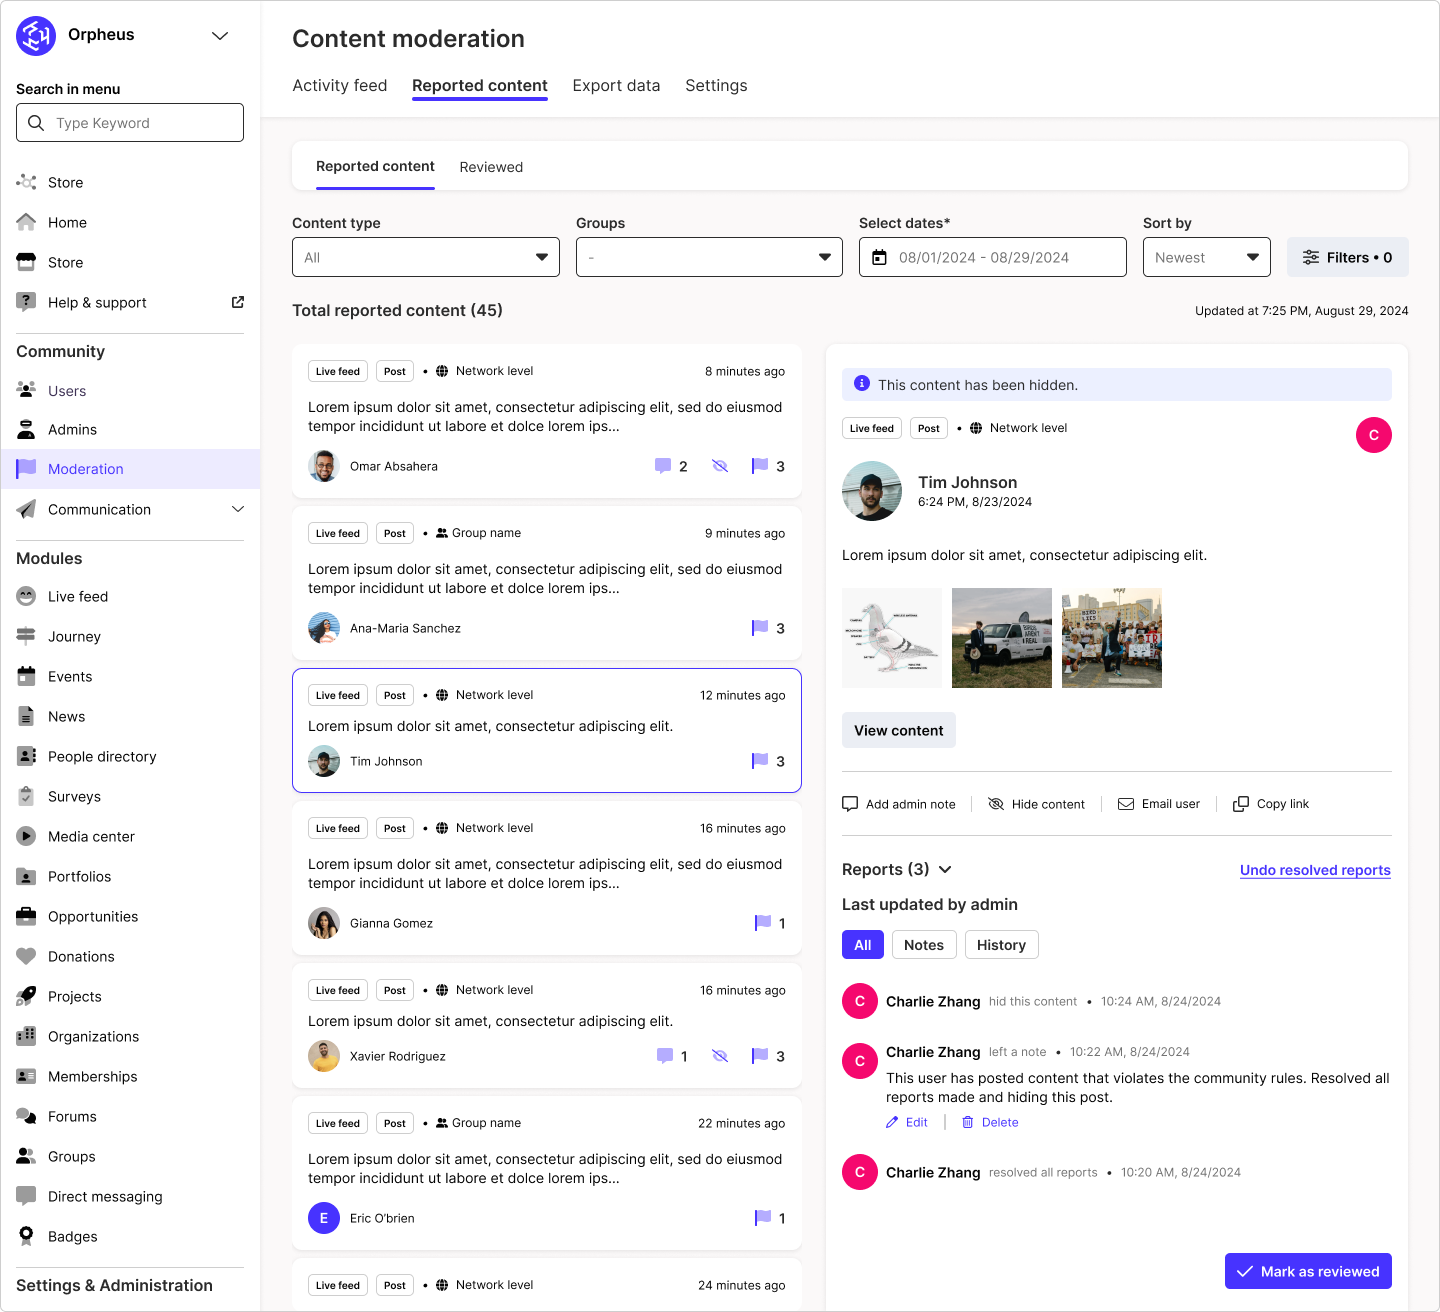Click comment icon on Omar Absahera's post

663,466
